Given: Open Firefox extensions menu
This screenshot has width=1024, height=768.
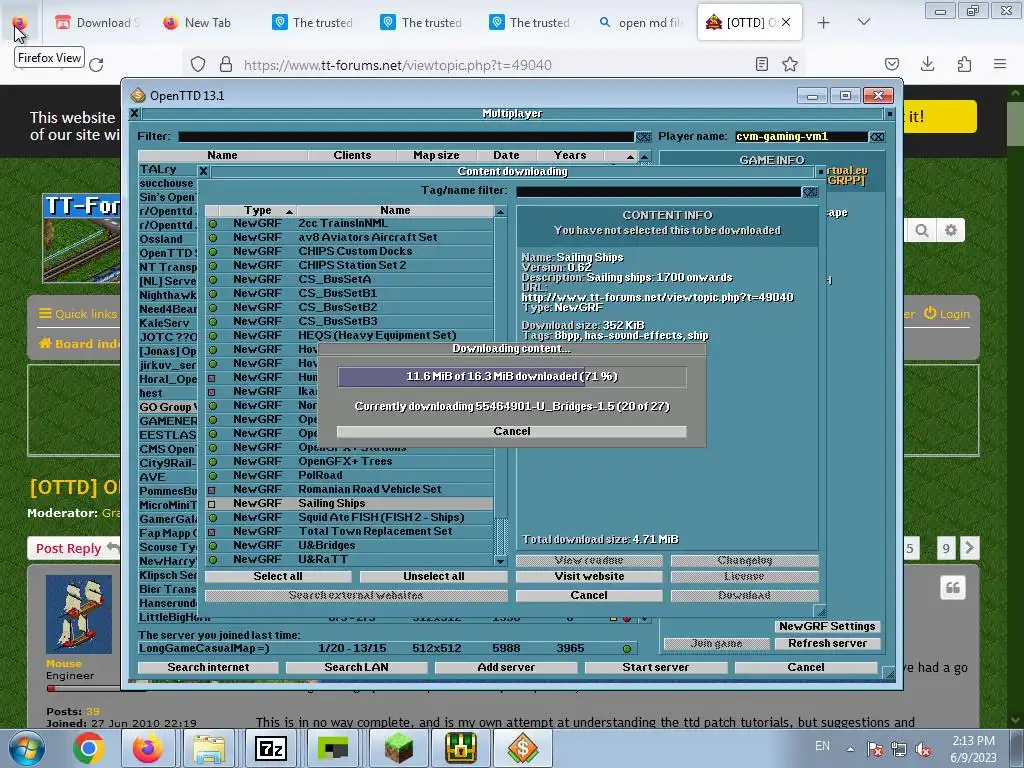Looking at the screenshot, I should (964, 64).
